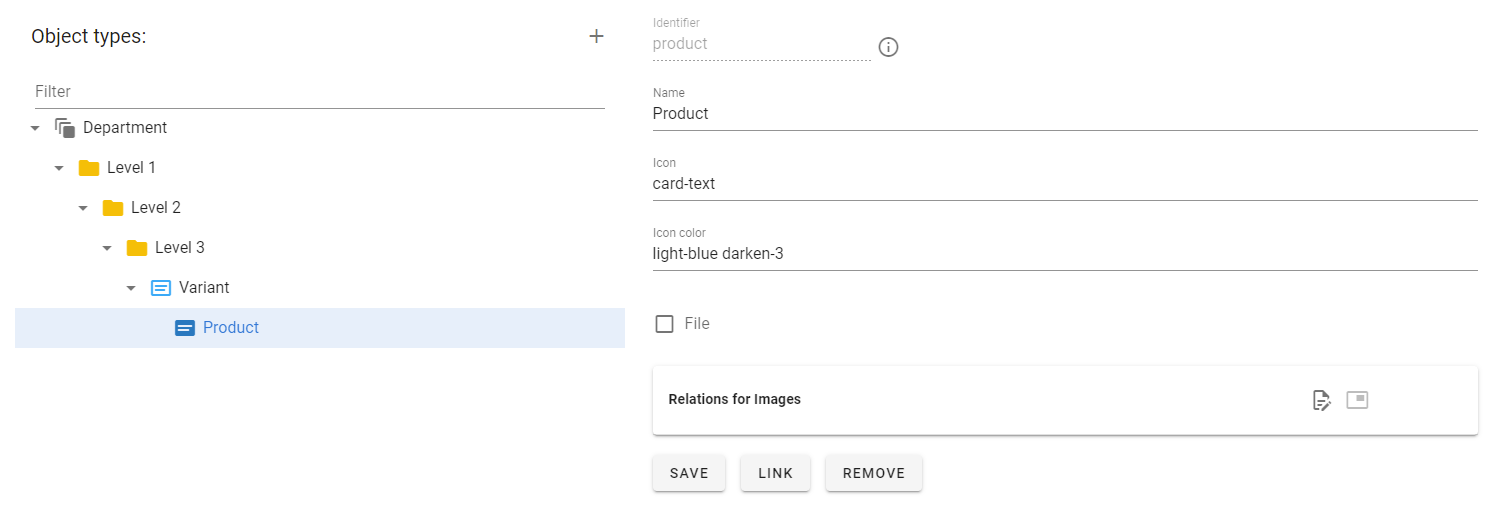The image size is (1496, 505).
Task: Select the Product tree item
Action: [x=320, y=328]
